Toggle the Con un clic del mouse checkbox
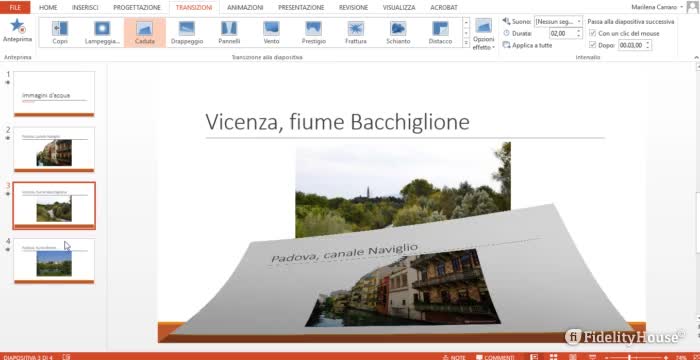Screen dimensions: 700x360 coord(593,33)
